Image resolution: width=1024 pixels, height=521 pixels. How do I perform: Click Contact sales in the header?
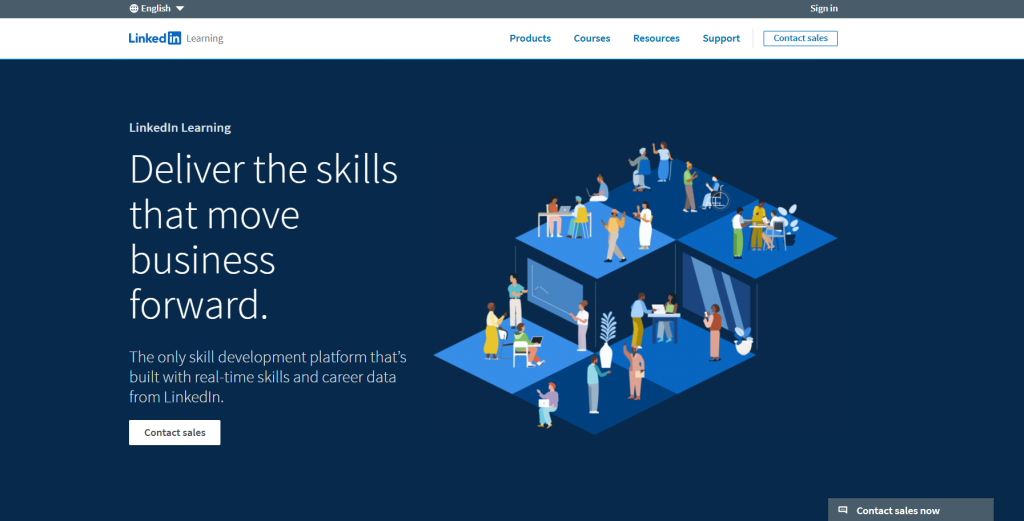click(800, 39)
